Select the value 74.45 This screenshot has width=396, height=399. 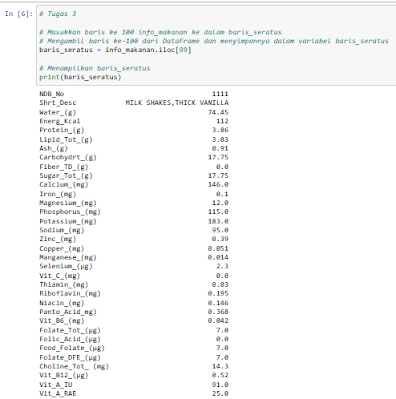(x=218, y=112)
